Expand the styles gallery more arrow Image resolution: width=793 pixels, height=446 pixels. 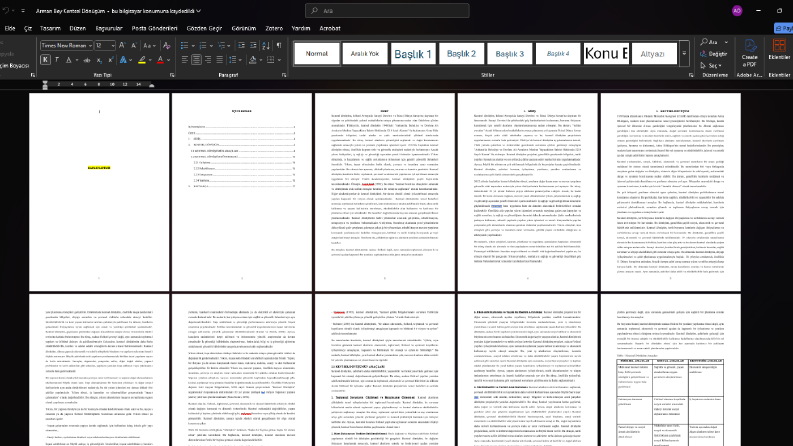684,53
